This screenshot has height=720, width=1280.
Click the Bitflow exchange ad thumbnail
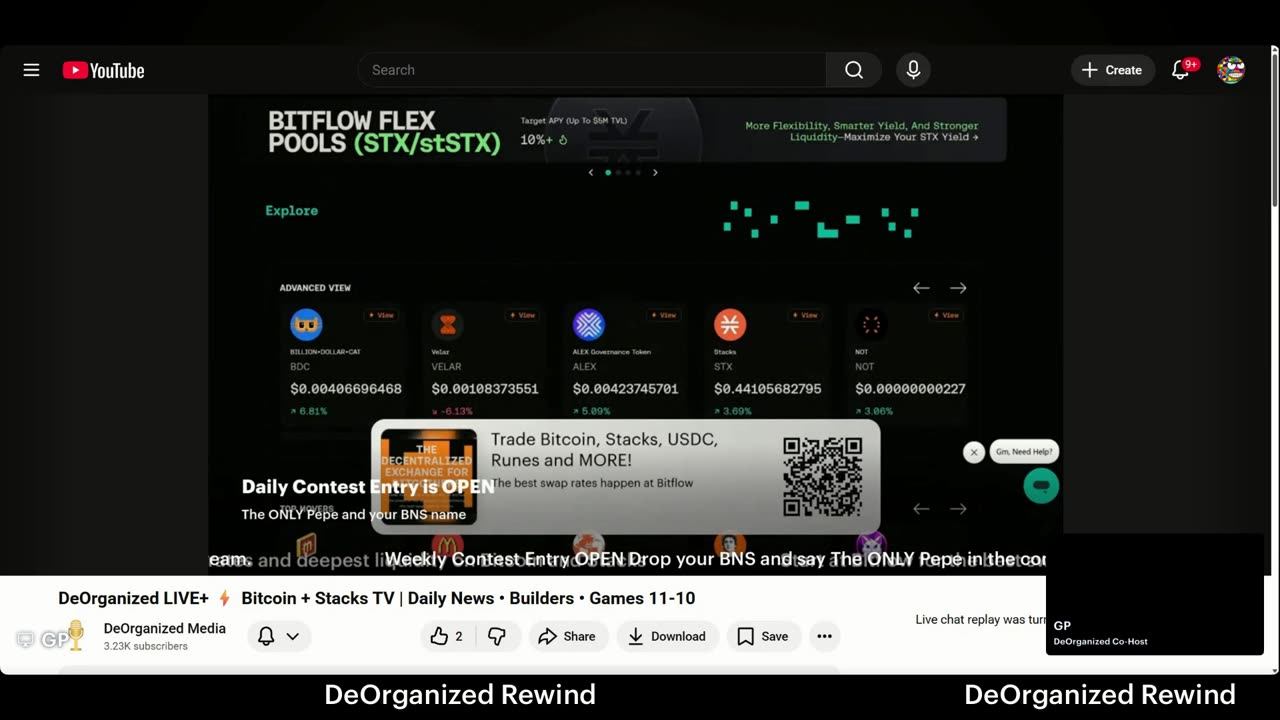click(428, 477)
